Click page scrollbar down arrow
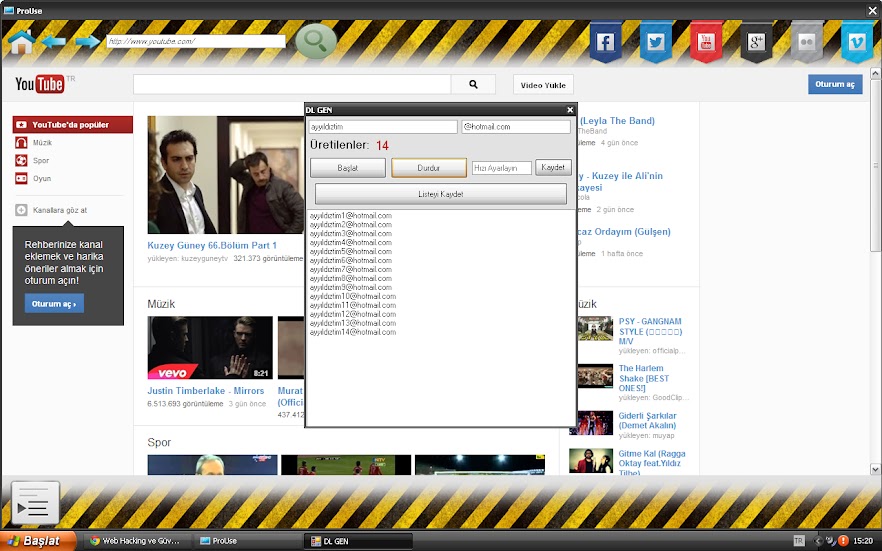Screen dimensions: 882x551 click(875, 469)
